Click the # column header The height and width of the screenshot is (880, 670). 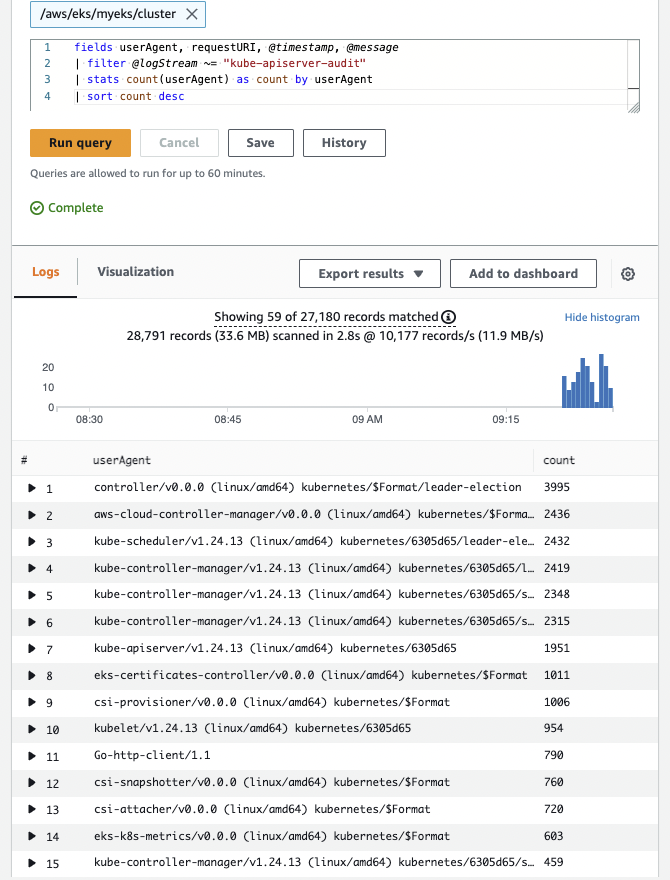24,460
